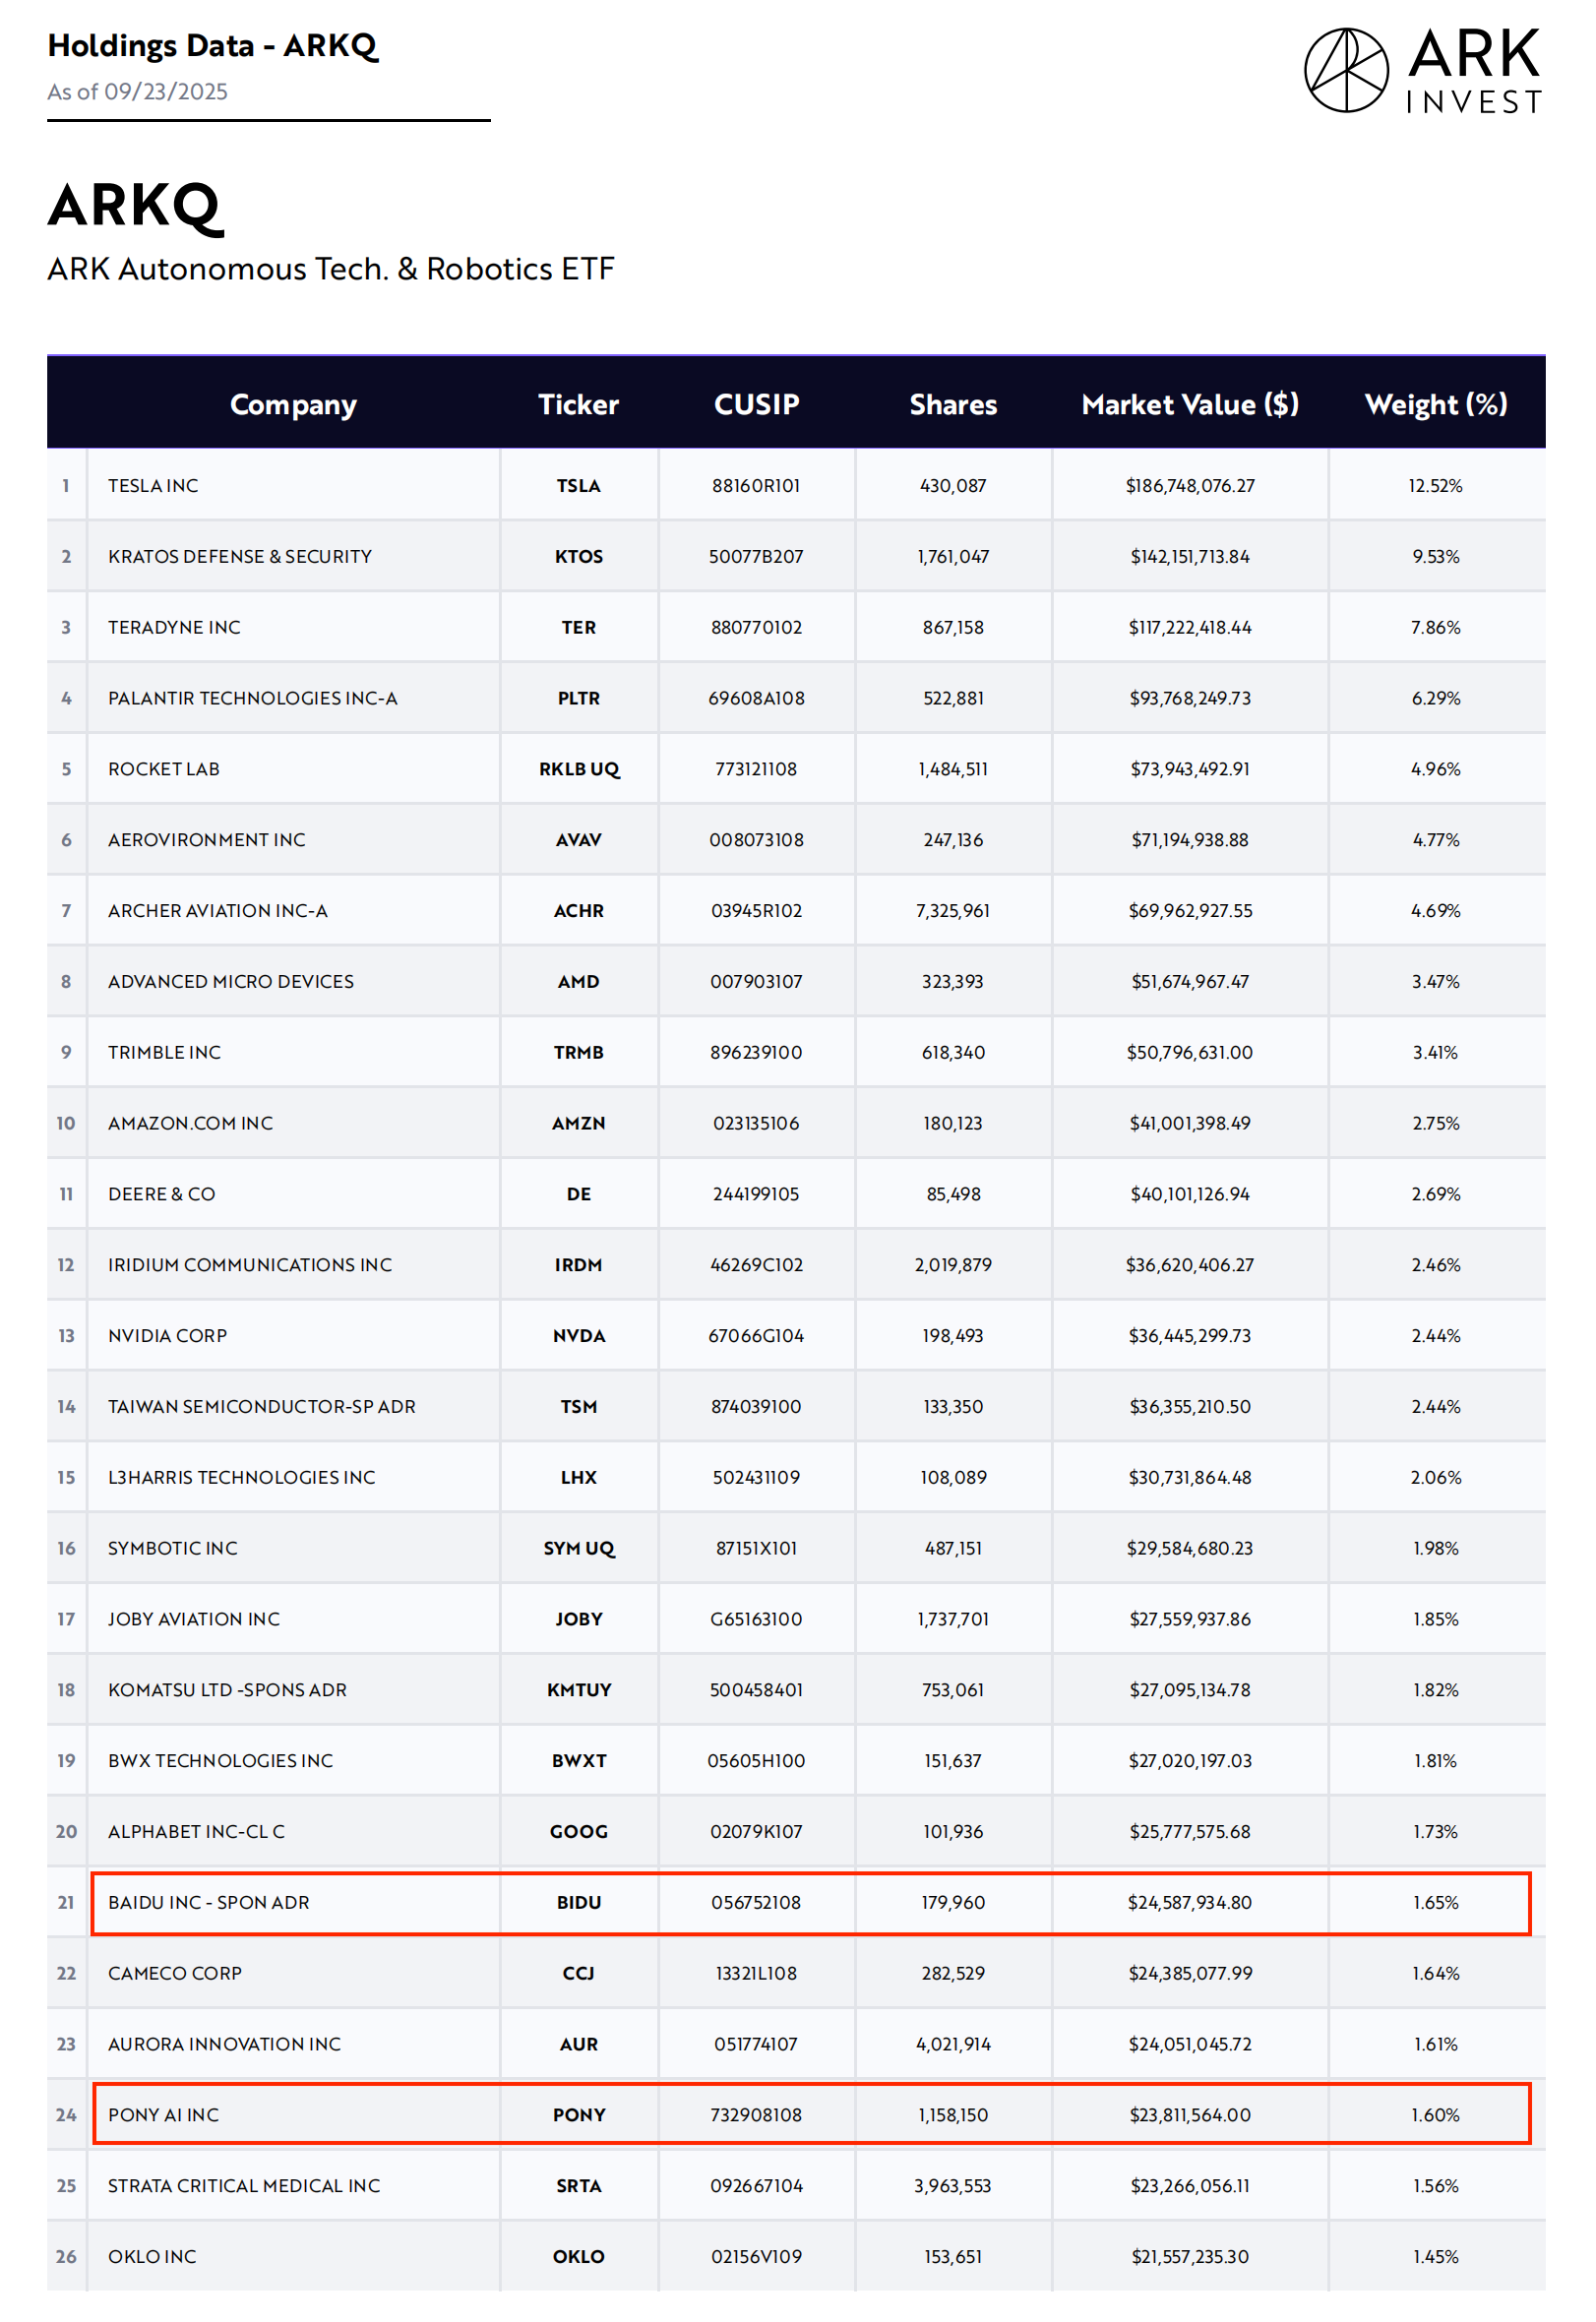
Task: Click the CUSIP column header
Action: point(757,404)
